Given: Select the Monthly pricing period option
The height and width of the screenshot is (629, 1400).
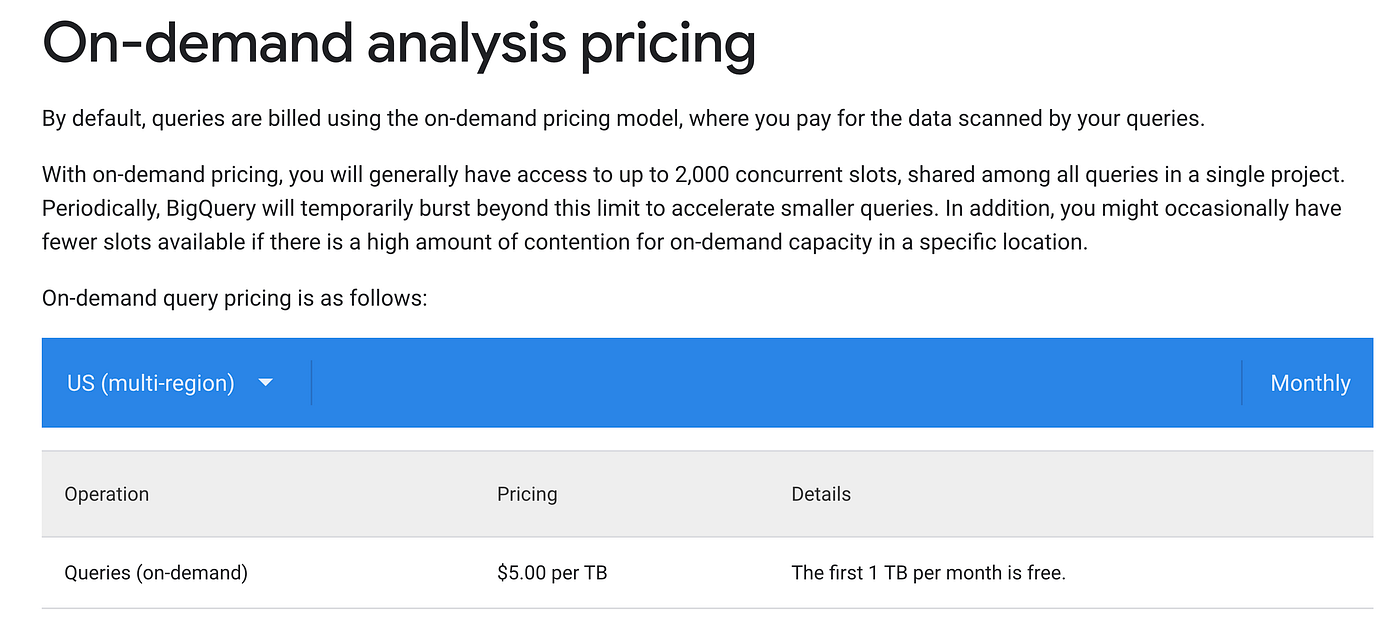Looking at the screenshot, I should (x=1309, y=383).
